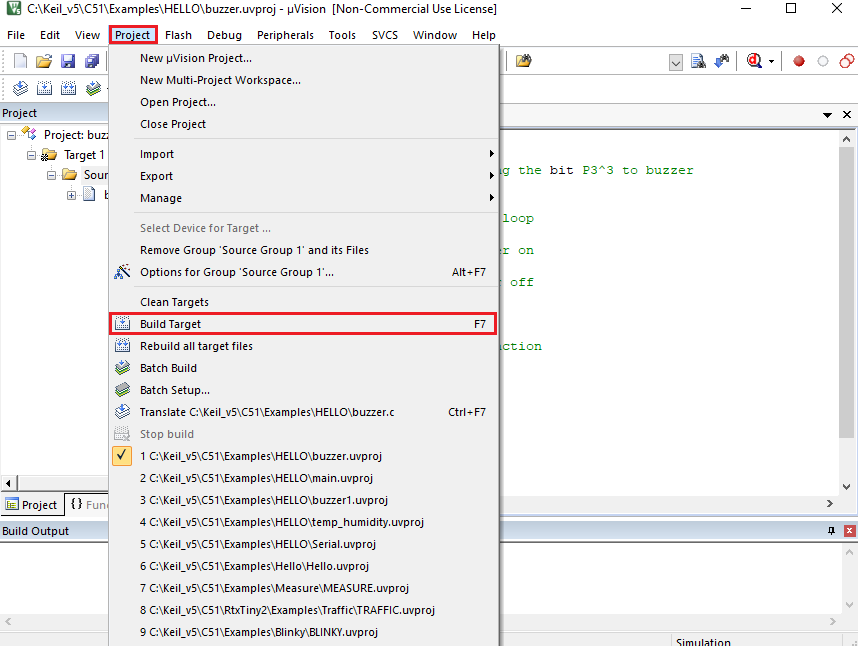Open the Import submenu
The width and height of the screenshot is (858, 646).
[x=304, y=154]
